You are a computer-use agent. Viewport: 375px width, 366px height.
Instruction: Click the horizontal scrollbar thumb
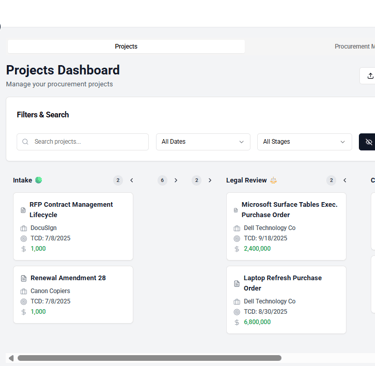tap(149, 358)
